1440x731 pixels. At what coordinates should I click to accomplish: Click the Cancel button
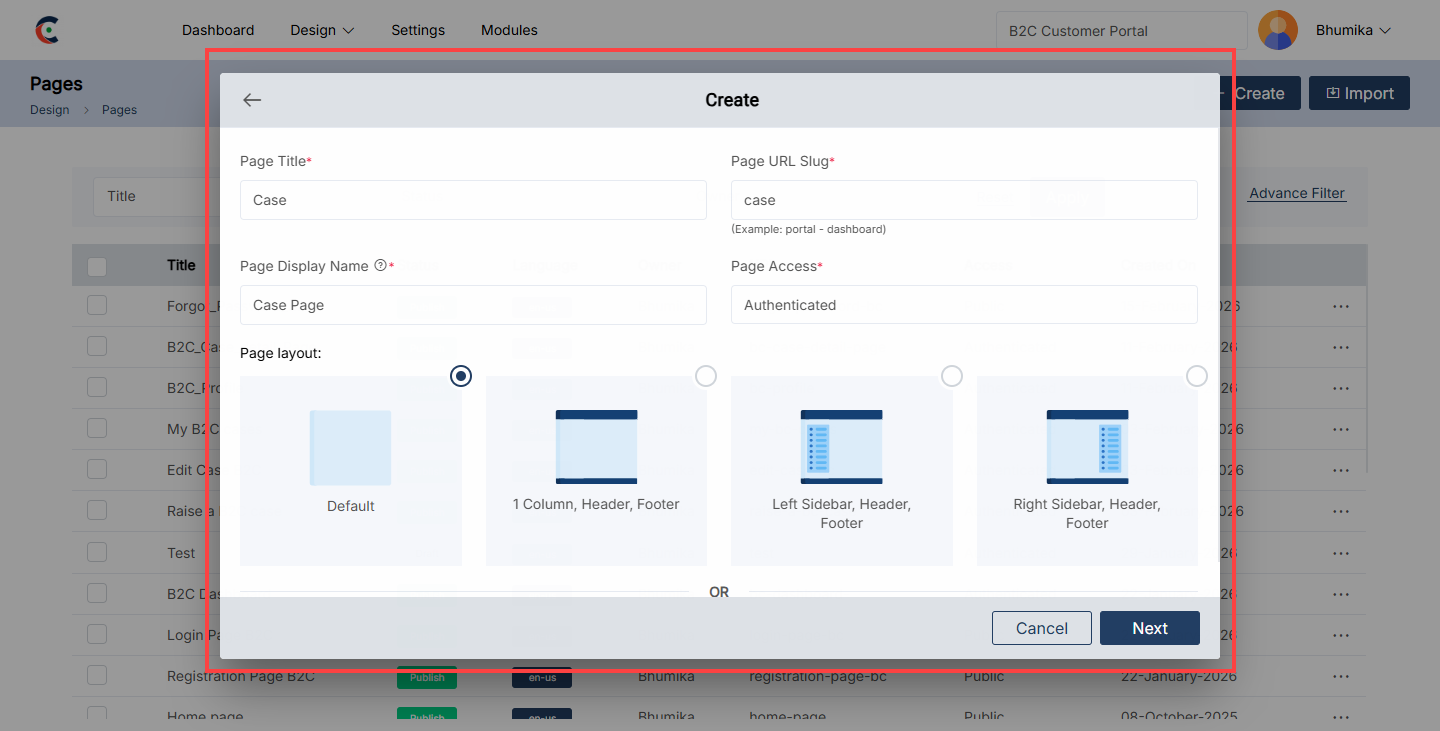tap(1041, 628)
